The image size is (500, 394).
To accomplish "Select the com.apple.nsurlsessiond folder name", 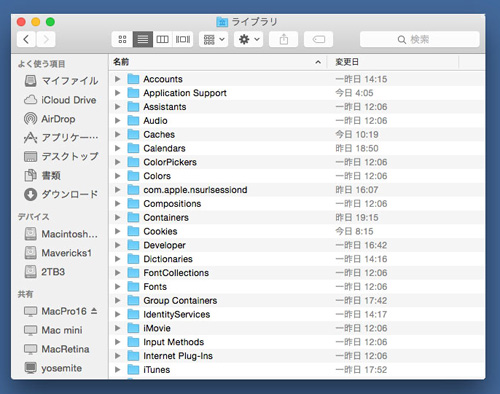I will pyautogui.click(x=195, y=190).
